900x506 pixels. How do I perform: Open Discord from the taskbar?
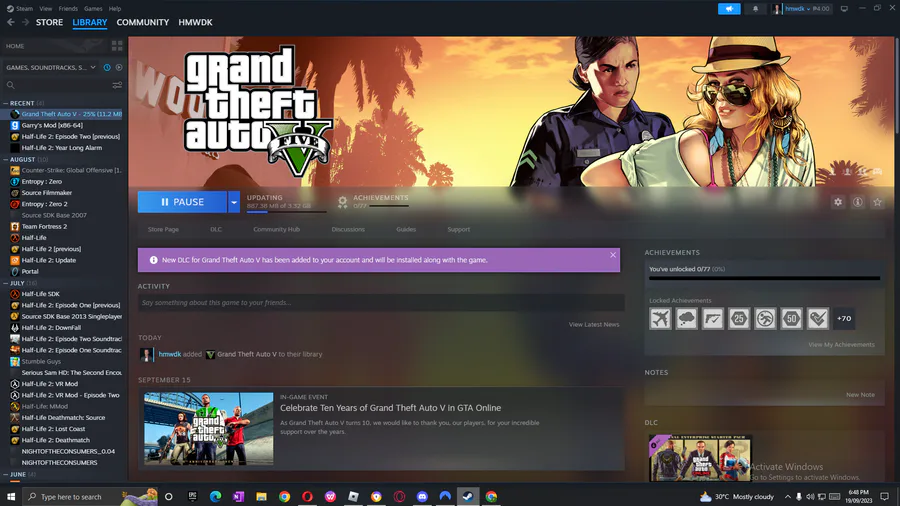pyautogui.click(x=422, y=496)
